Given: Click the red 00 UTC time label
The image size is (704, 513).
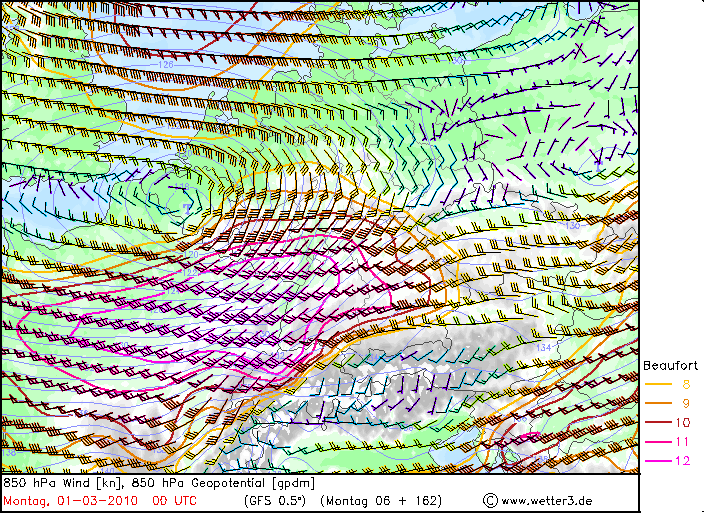Looking at the screenshot, I should 173,500.
